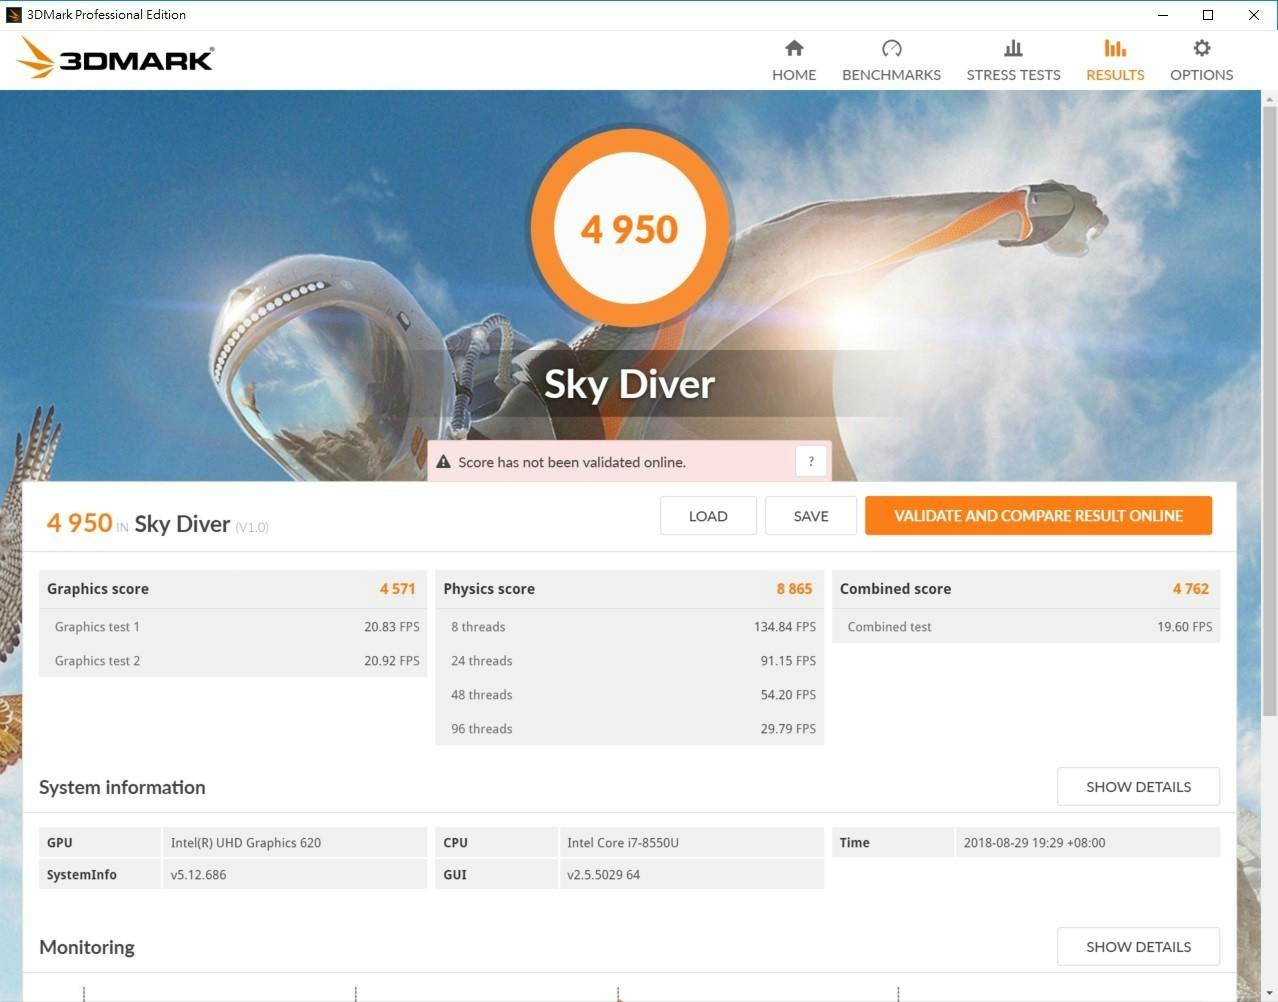Click the orange 4 950 score circle
This screenshot has width=1278, height=1002.
630,228
